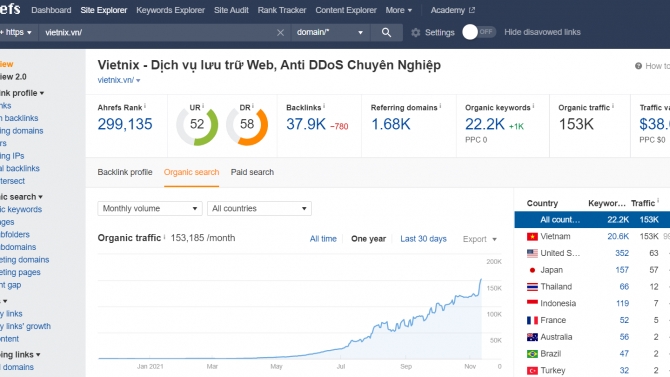Click info icon beside Organic keywords
This screenshot has width=670, height=377.
click(x=533, y=106)
